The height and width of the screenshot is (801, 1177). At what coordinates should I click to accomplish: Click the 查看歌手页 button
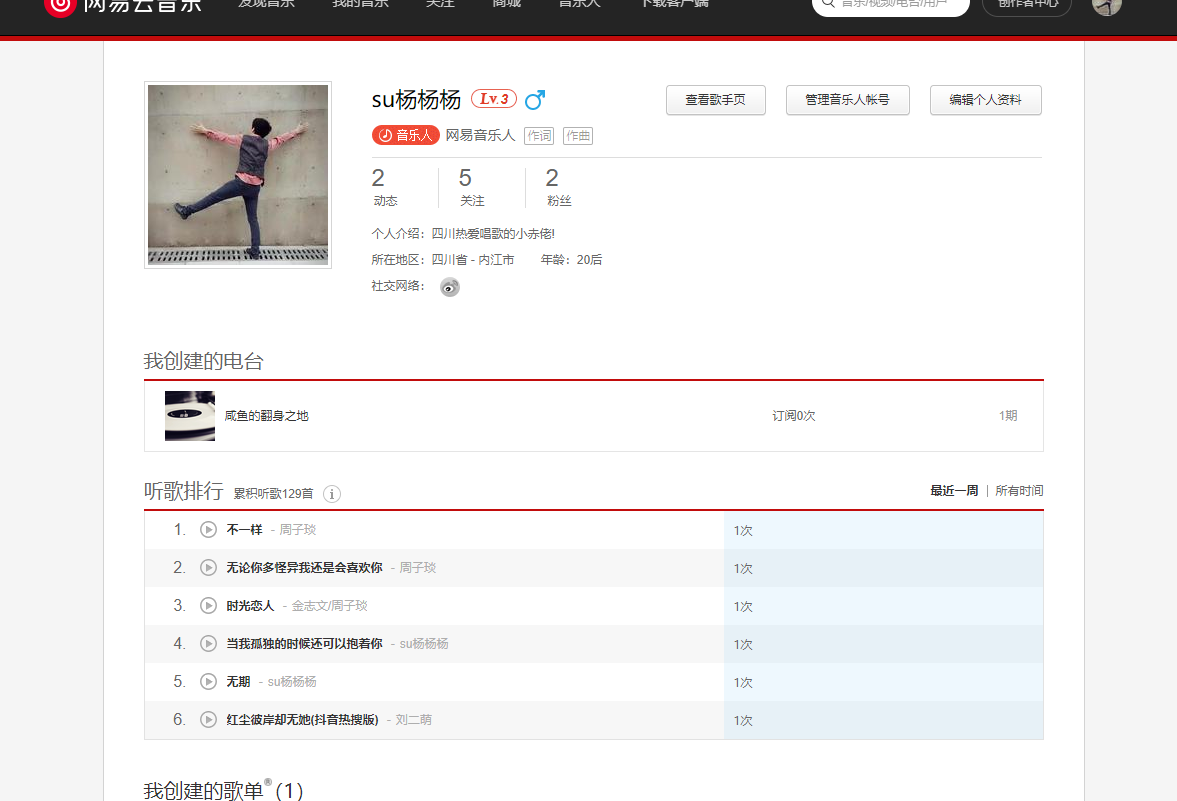point(715,100)
